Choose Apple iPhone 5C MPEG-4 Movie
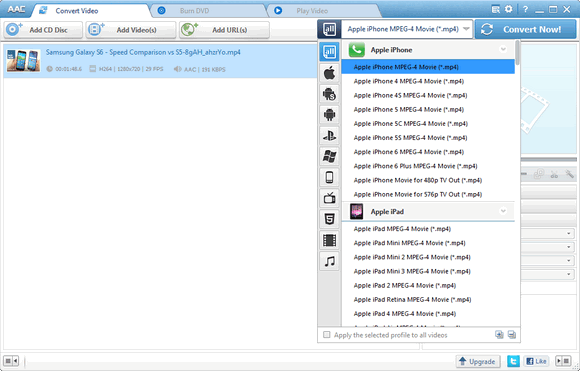This screenshot has height=371, width=580. (x=428, y=124)
